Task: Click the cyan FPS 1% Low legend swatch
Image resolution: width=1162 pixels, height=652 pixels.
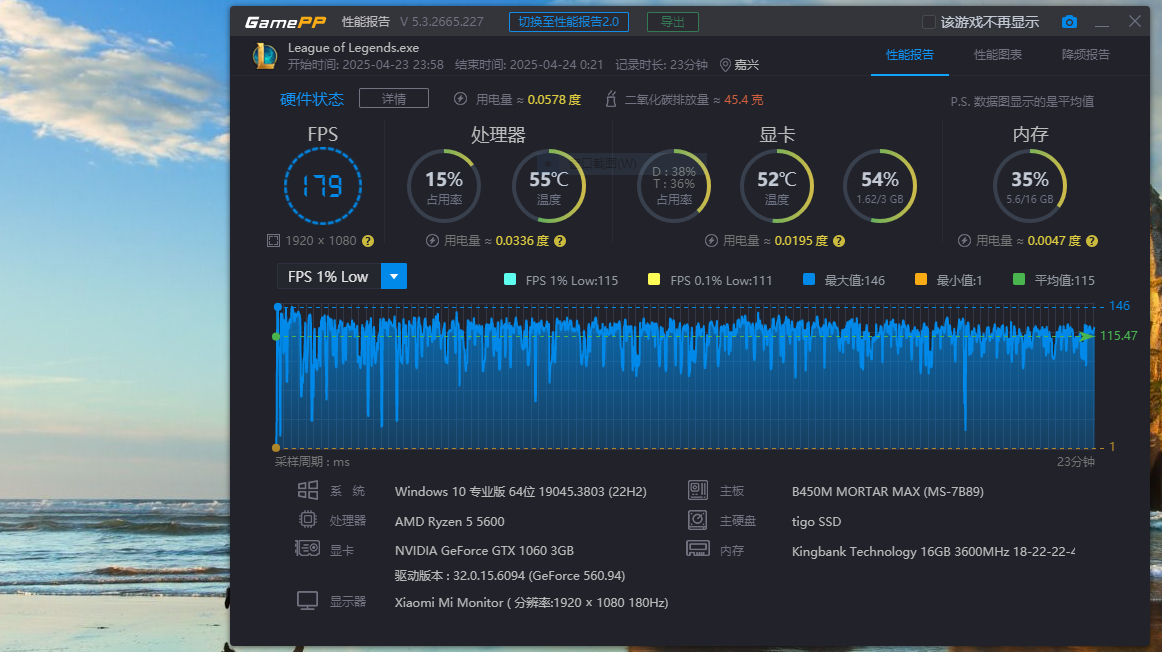Action: point(510,279)
